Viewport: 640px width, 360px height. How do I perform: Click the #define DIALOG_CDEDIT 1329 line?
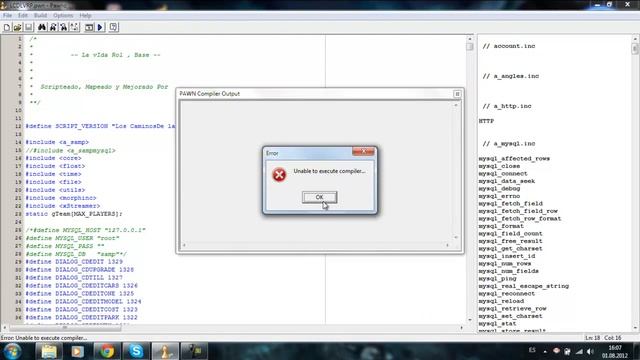click(x=74, y=262)
